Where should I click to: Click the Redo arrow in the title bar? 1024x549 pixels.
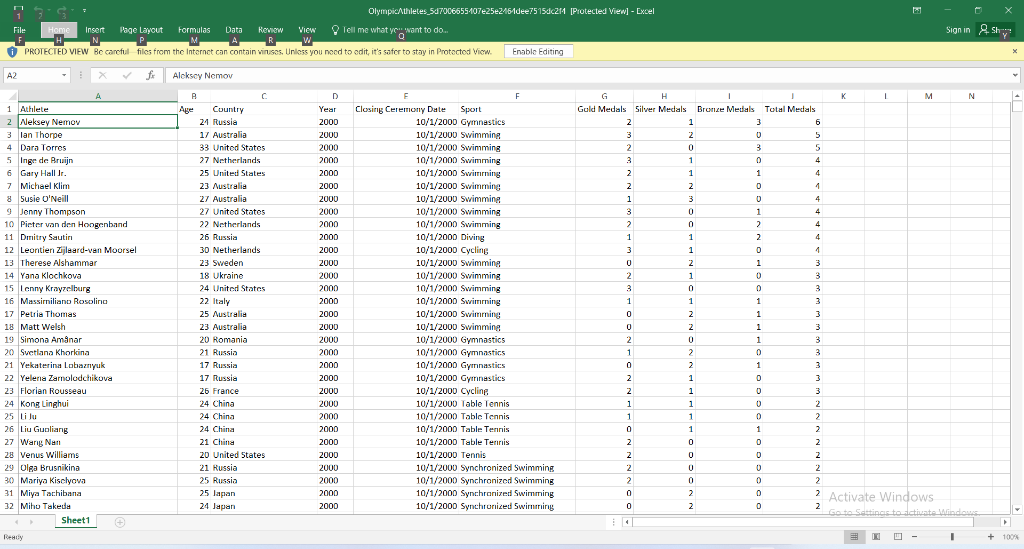click(63, 11)
